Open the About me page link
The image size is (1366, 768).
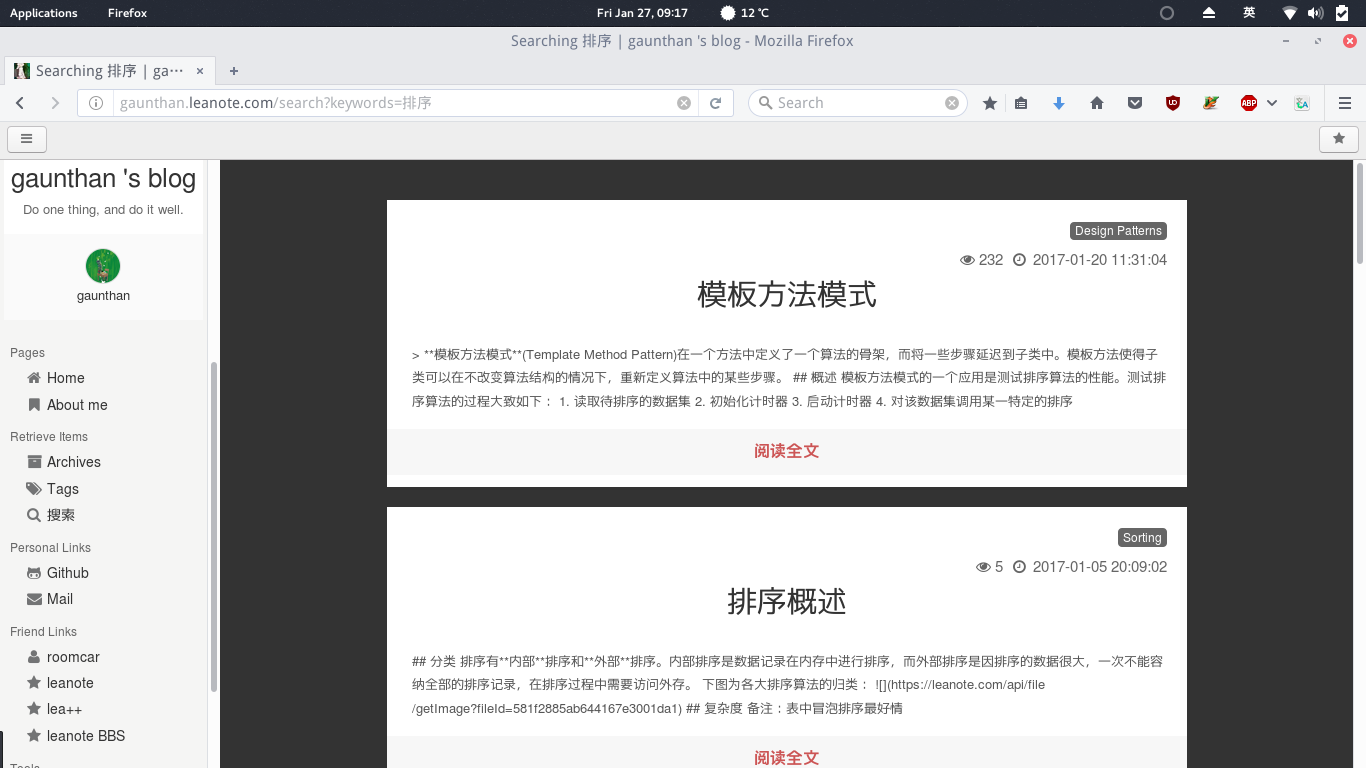click(77, 405)
